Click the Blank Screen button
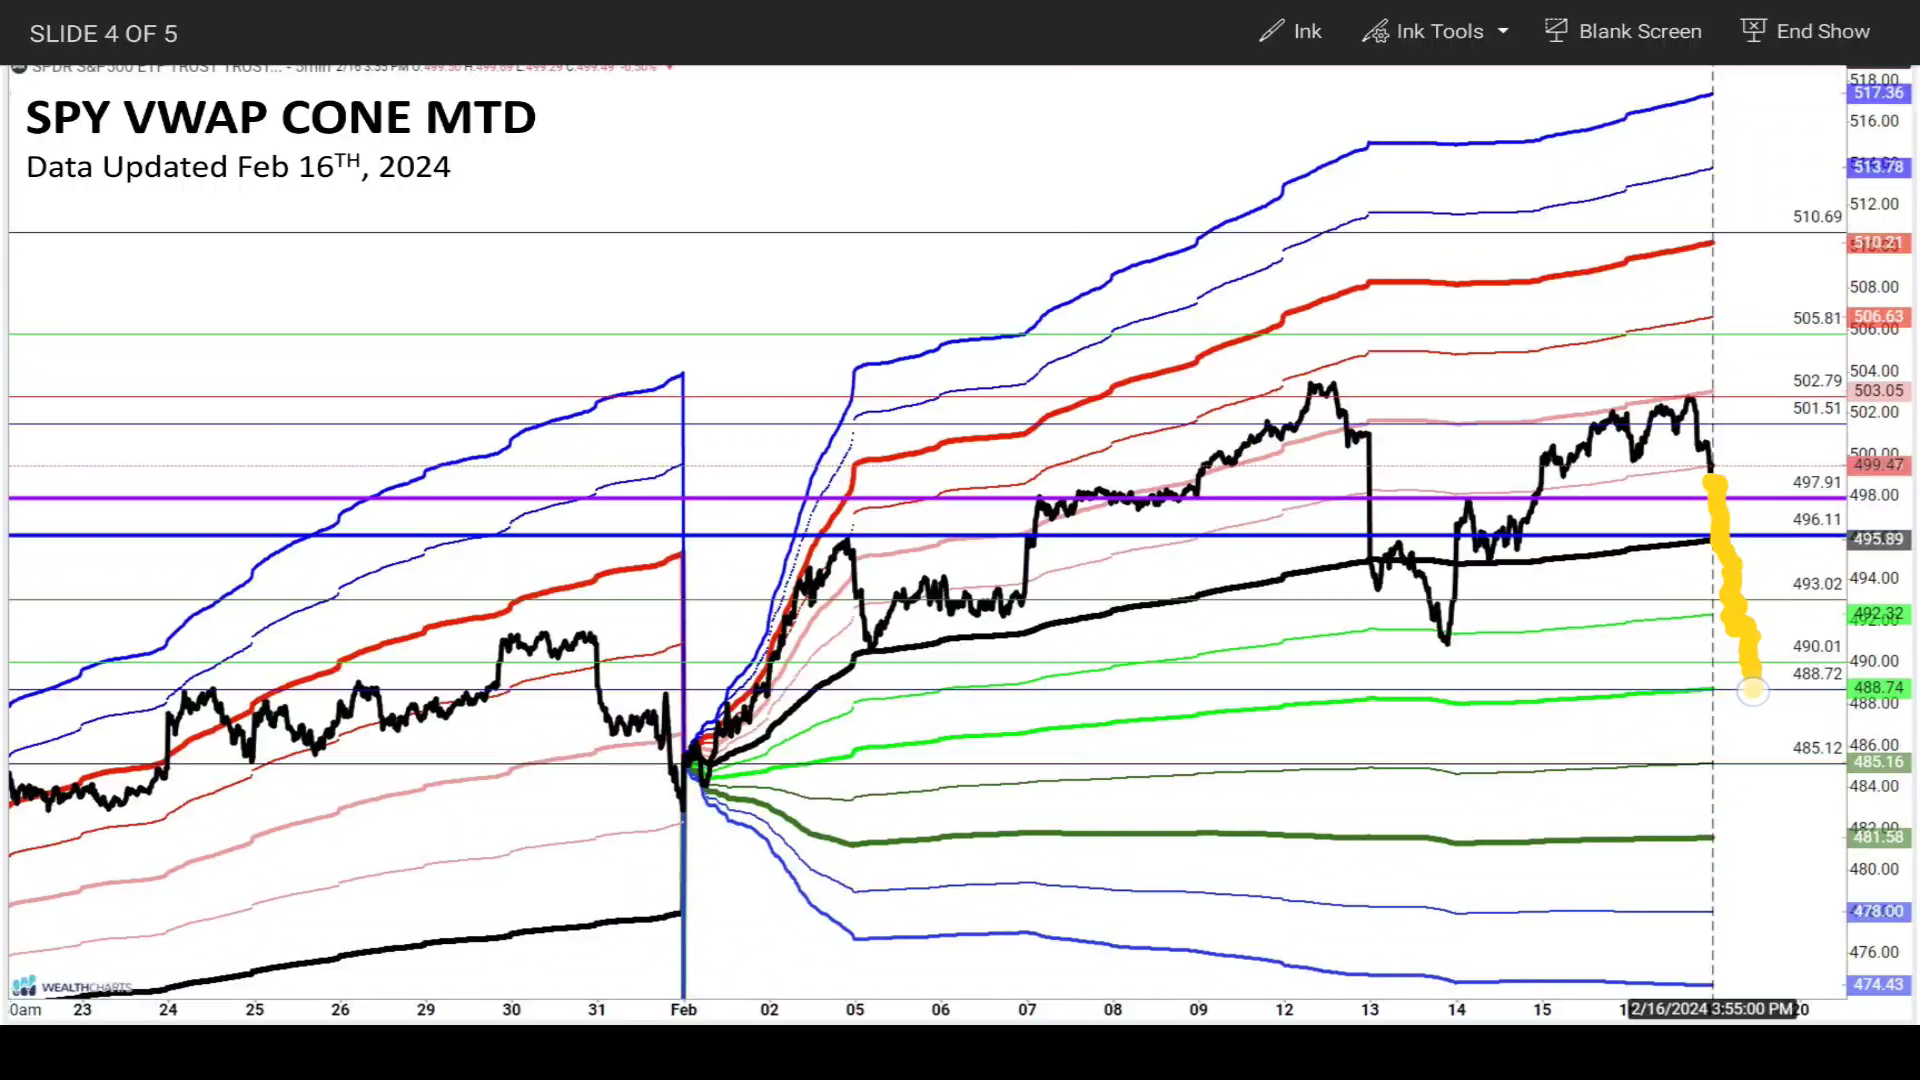 click(x=1623, y=31)
